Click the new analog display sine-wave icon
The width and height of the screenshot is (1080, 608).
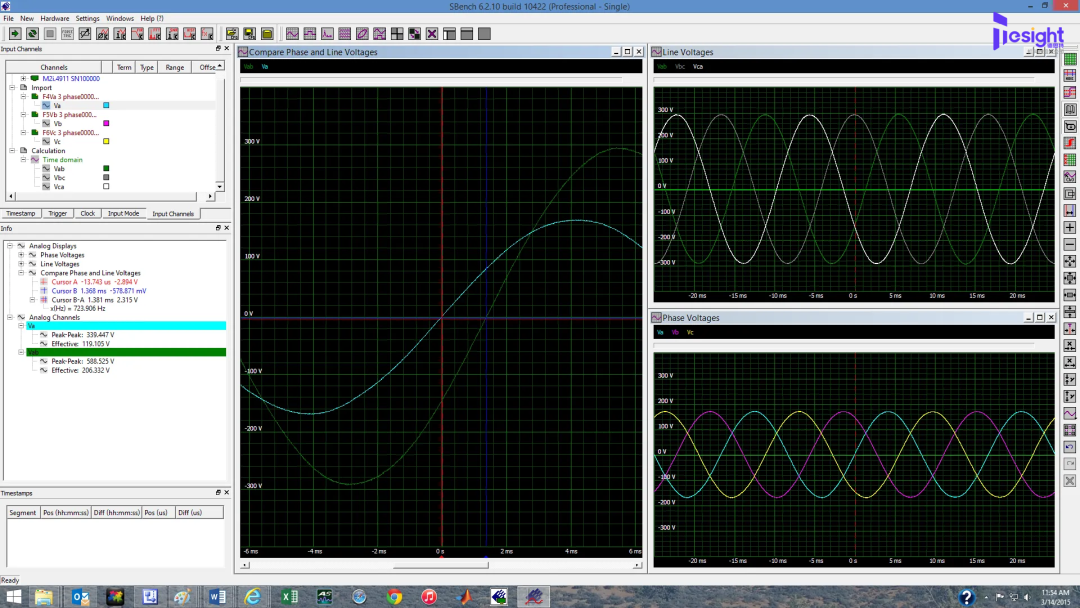point(292,34)
